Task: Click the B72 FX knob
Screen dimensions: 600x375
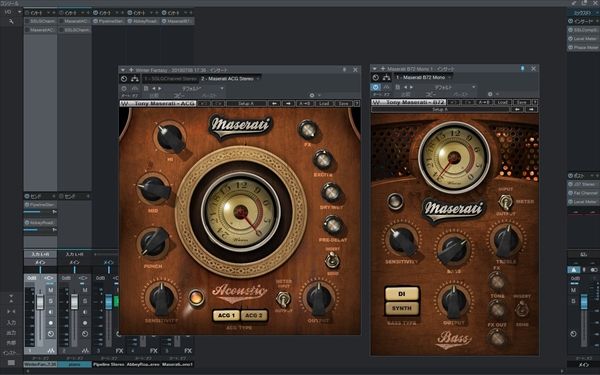Action: (x=497, y=281)
